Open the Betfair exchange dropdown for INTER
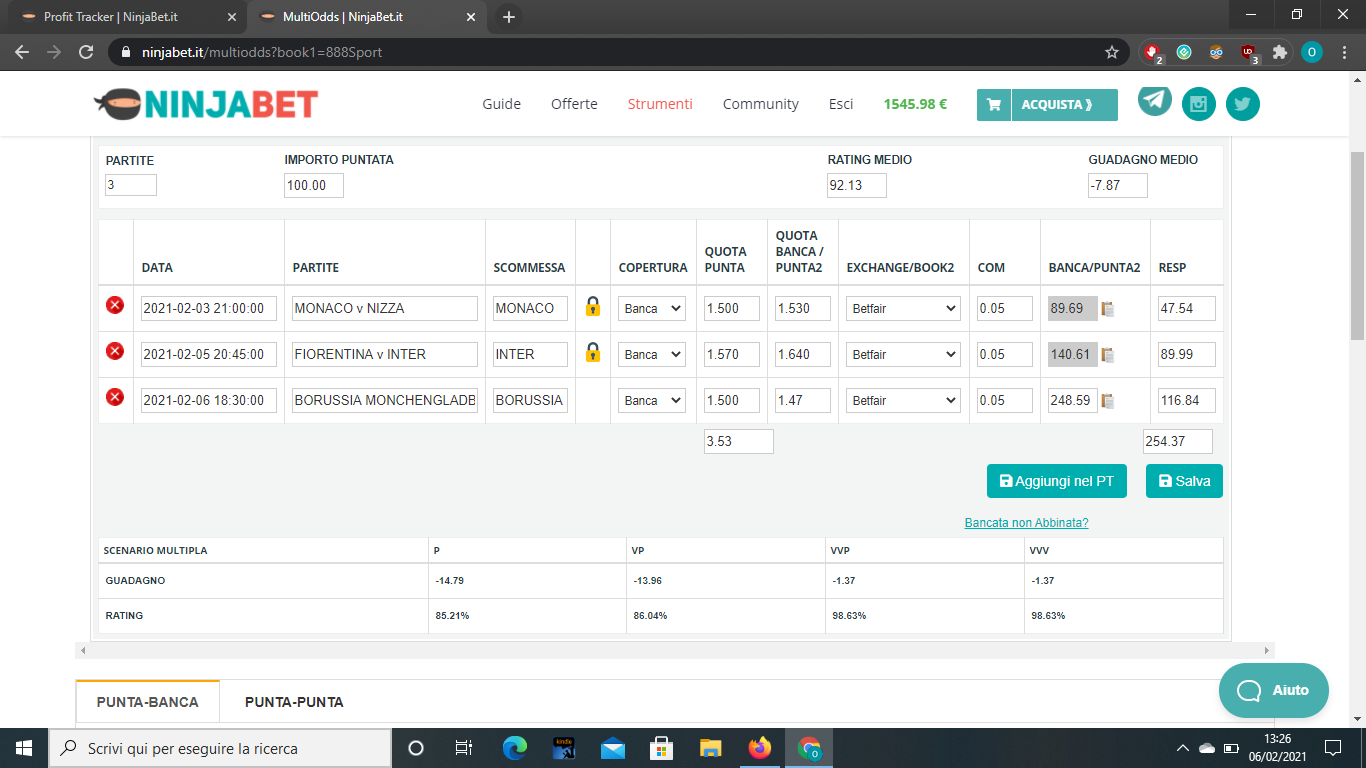Screen dimensions: 1366x768 (x=903, y=354)
